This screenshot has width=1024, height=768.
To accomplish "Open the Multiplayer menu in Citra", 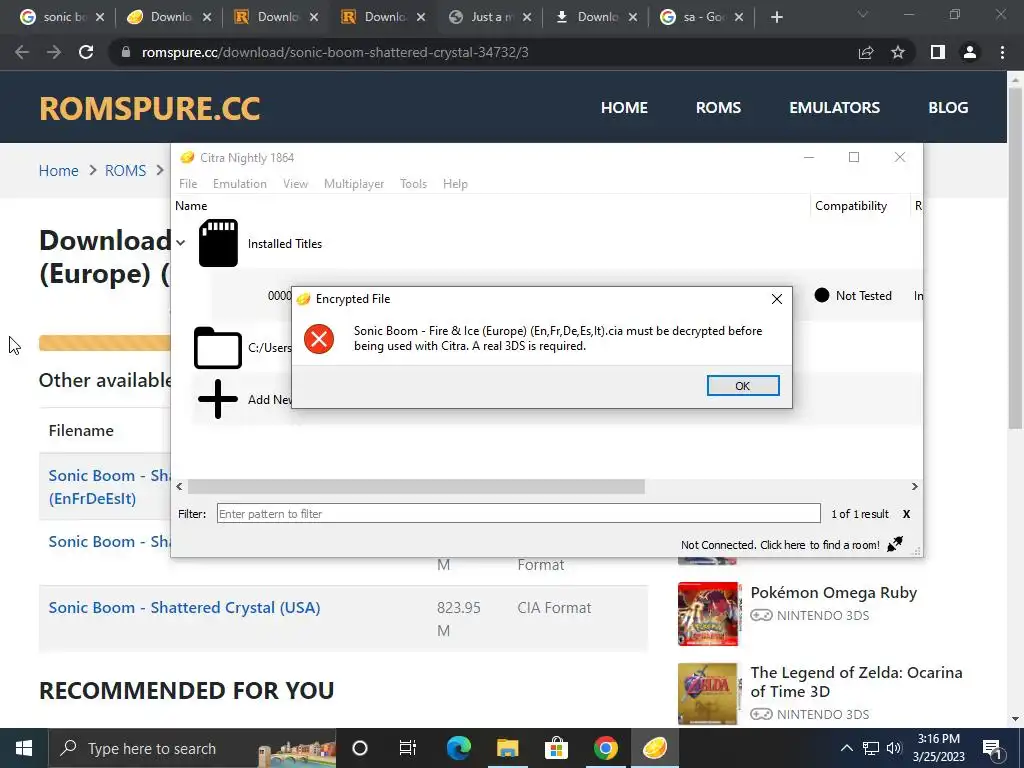I will [x=354, y=184].
